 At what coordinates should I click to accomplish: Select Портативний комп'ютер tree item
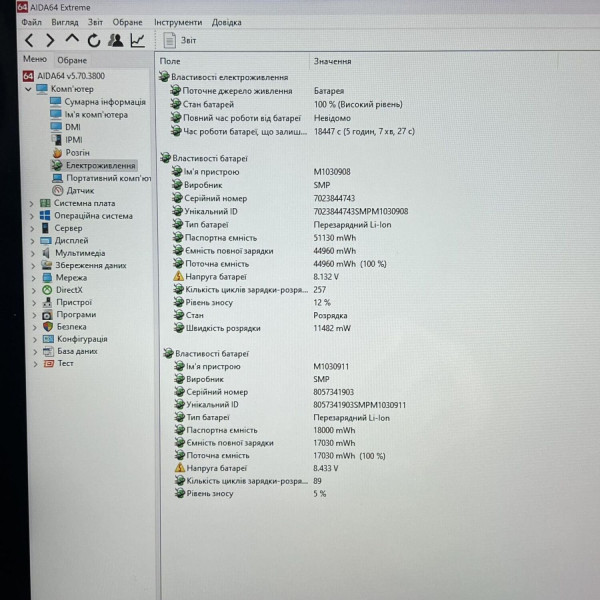click(101, 178)
